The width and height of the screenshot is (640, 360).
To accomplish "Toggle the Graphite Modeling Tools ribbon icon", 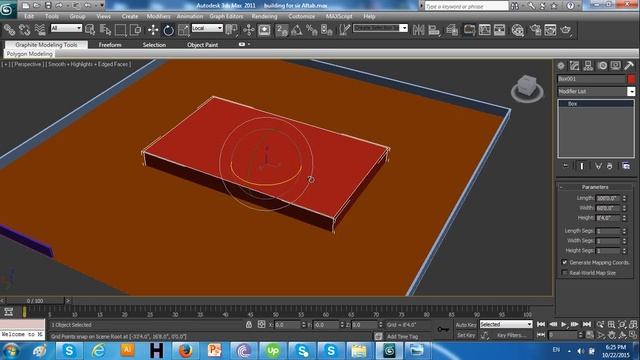I will point(469,30).
